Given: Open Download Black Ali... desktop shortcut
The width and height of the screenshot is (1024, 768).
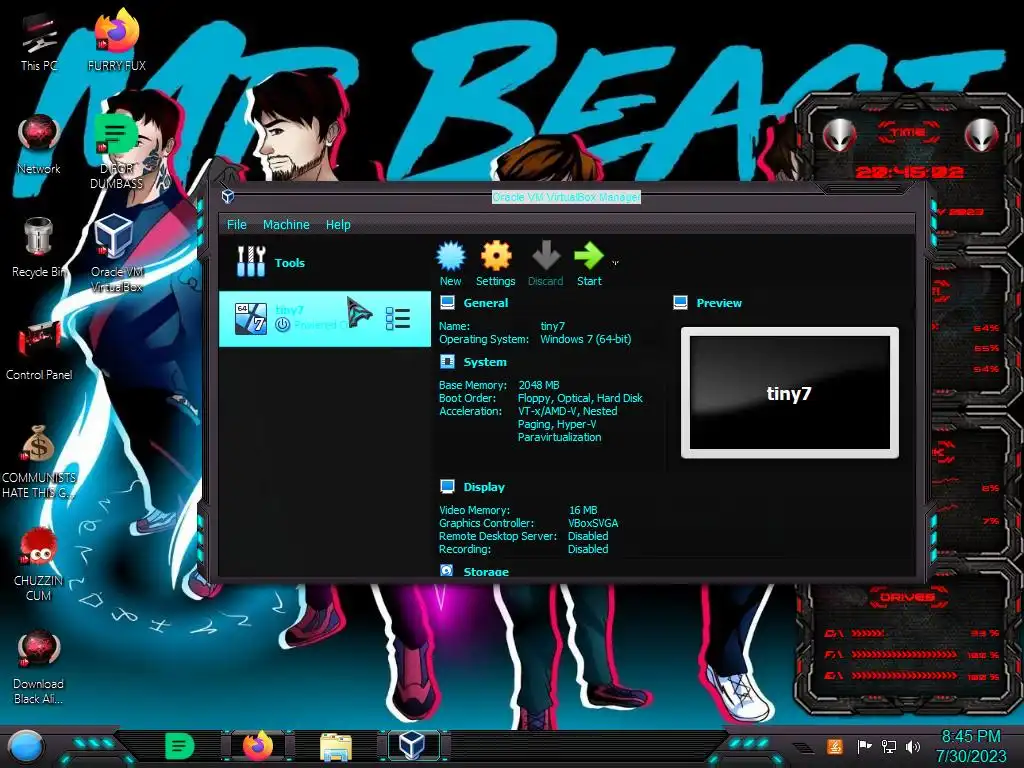Looking at the screenshot, I should pyautogui.click(x=39, y=667).
